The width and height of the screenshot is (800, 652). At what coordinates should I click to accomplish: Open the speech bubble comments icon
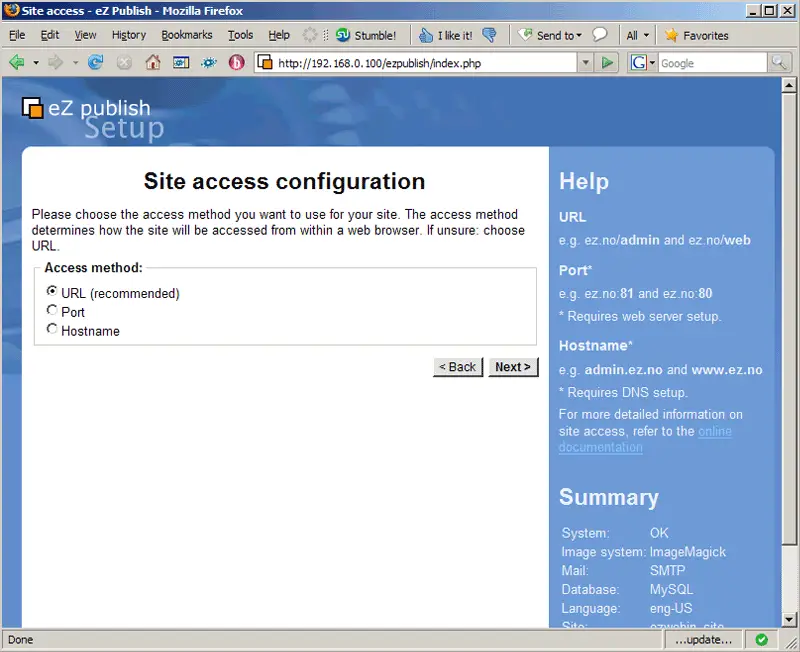click(600, 35)
